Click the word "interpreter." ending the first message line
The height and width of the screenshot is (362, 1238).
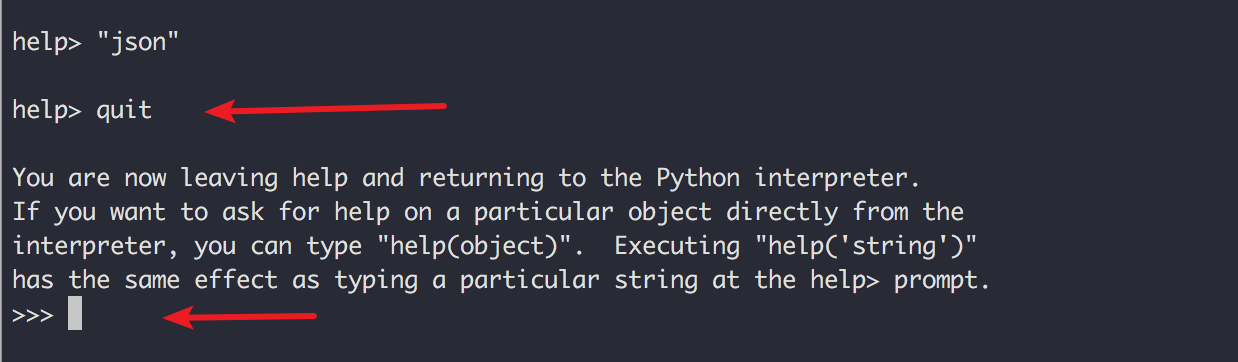point(838,180)
